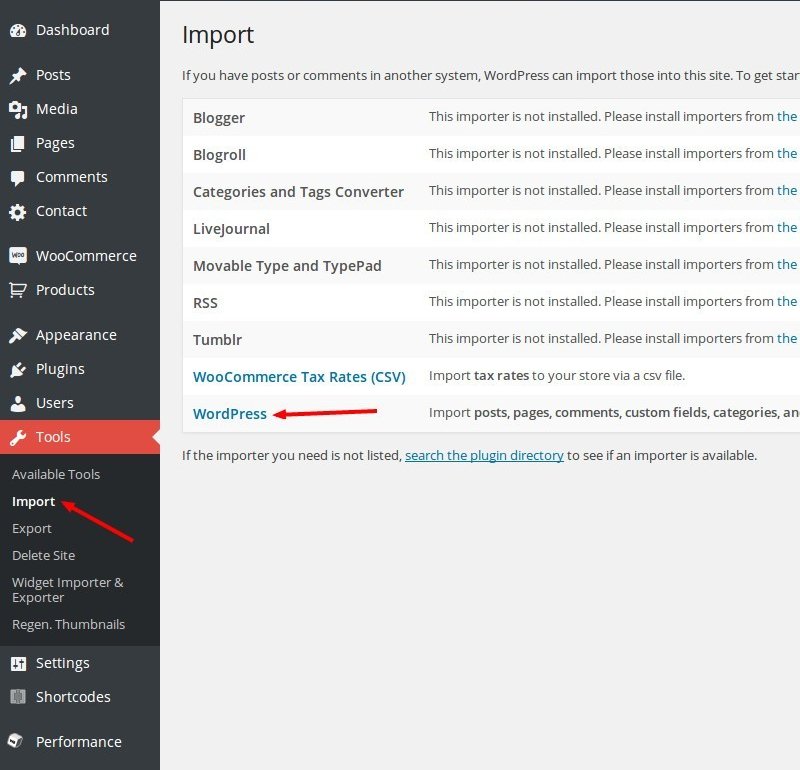
Task: Click WooCommerce Tax Rates (CSV) link
Action: point(299,377)
